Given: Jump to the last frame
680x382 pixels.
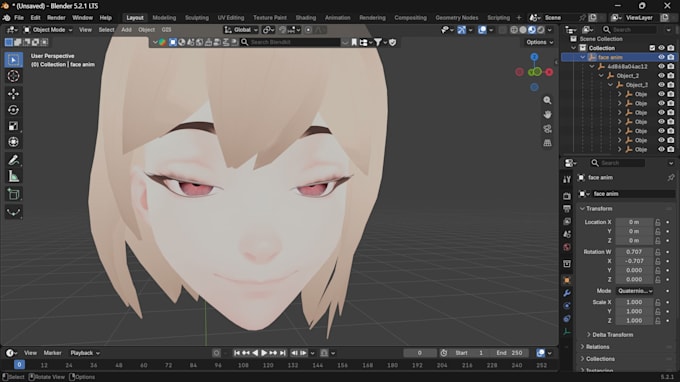Looking at the screenshot, I should [x=283, y=353].
